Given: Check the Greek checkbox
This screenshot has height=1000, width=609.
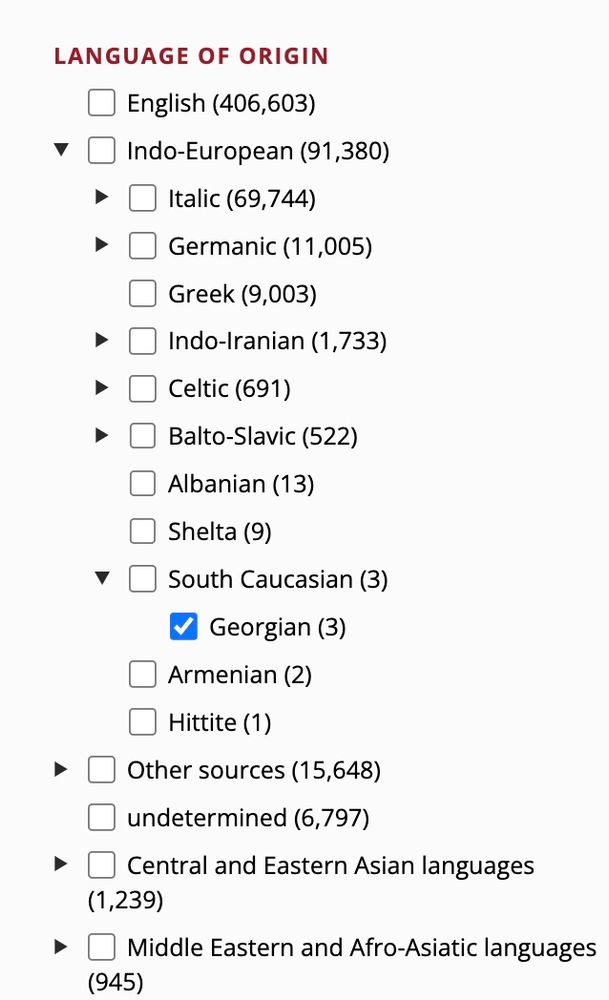Looking at the screenshot, I should tap(142, 292).
